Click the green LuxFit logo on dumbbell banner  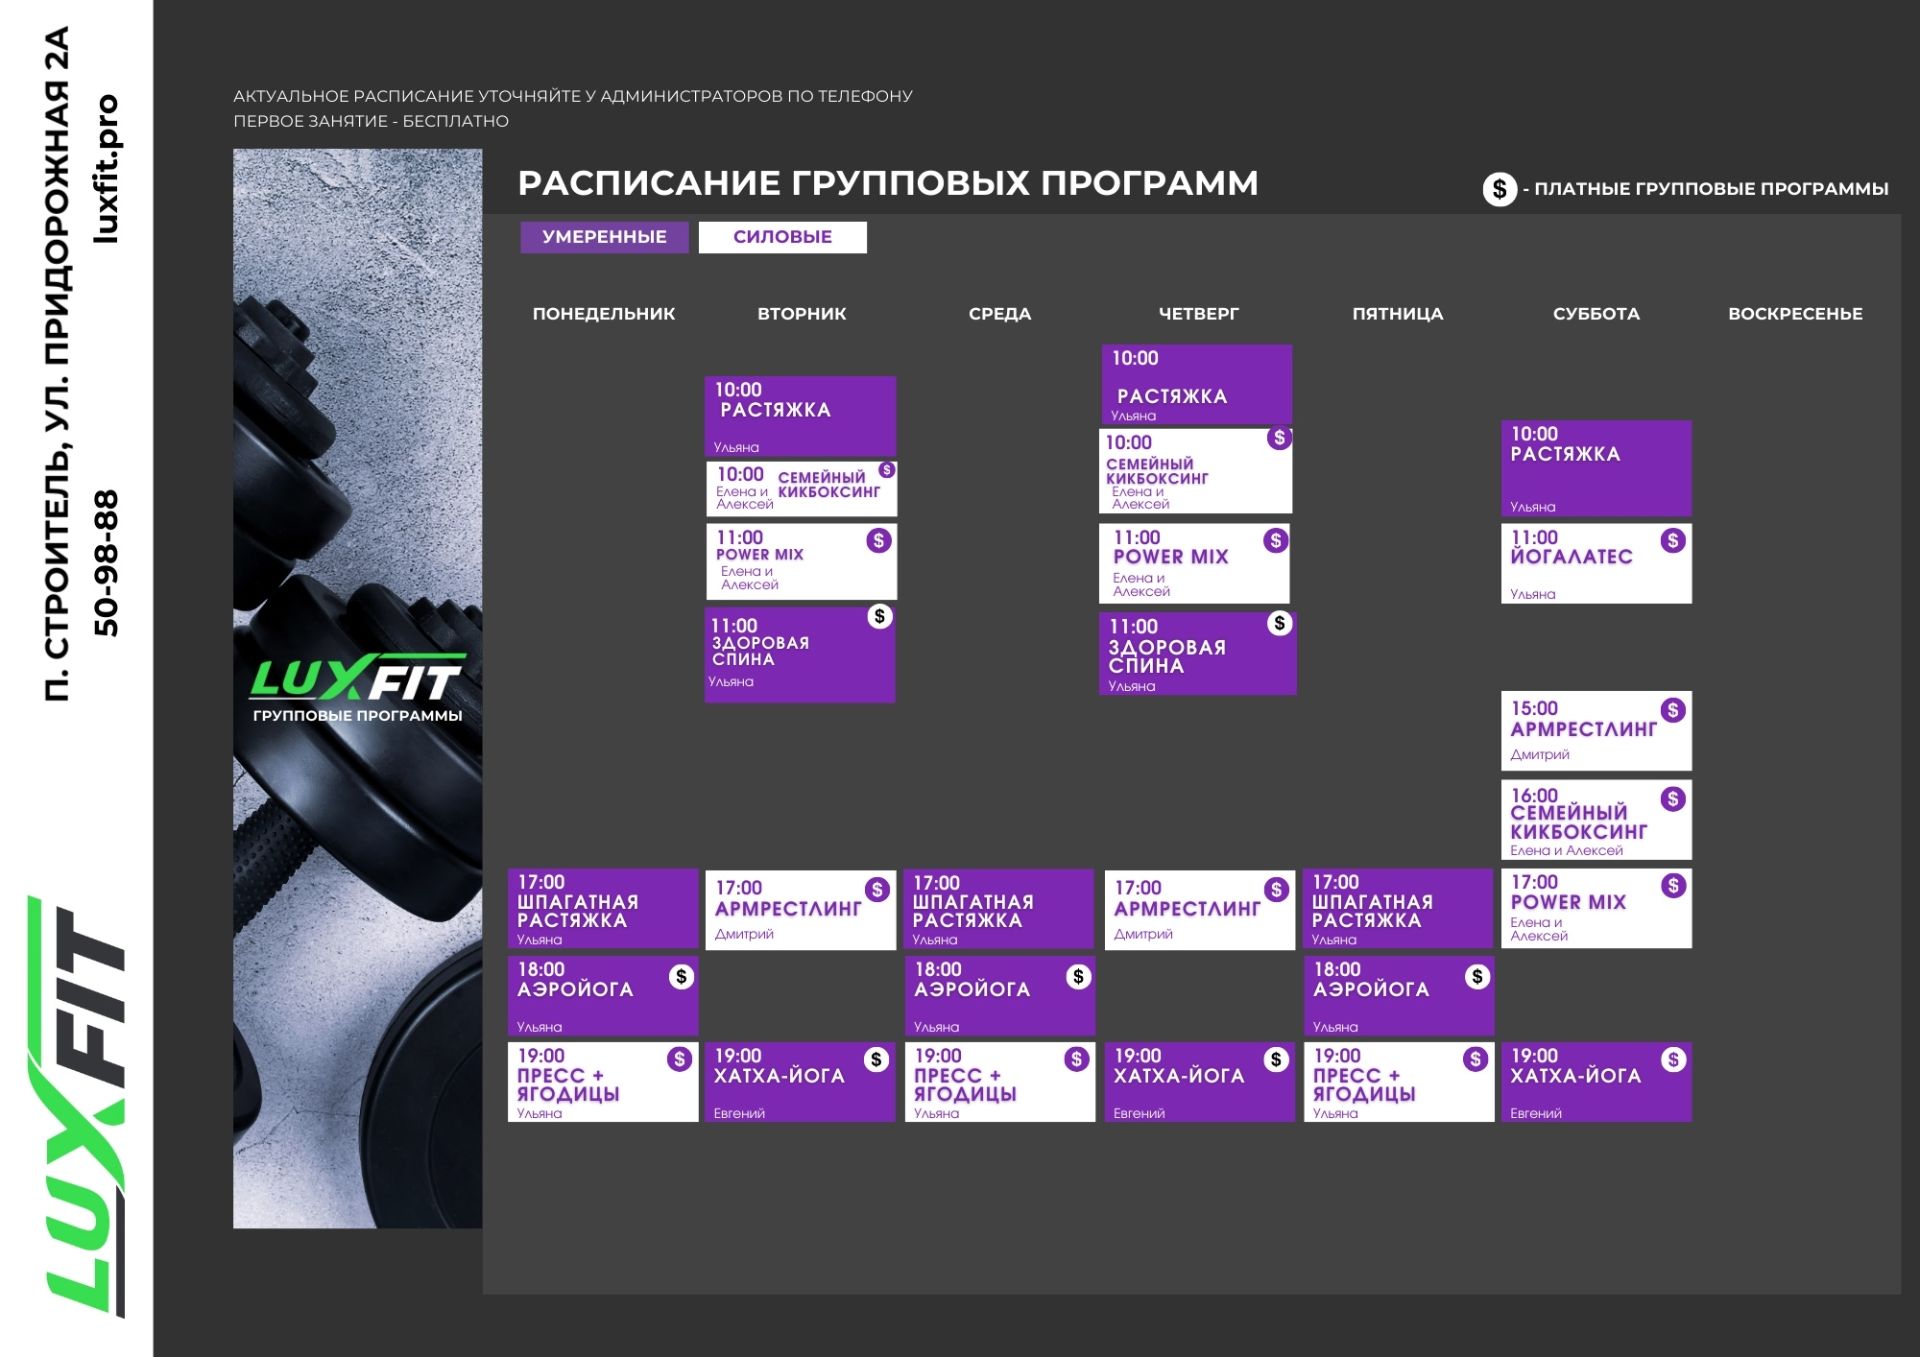(x=357, y=679)
